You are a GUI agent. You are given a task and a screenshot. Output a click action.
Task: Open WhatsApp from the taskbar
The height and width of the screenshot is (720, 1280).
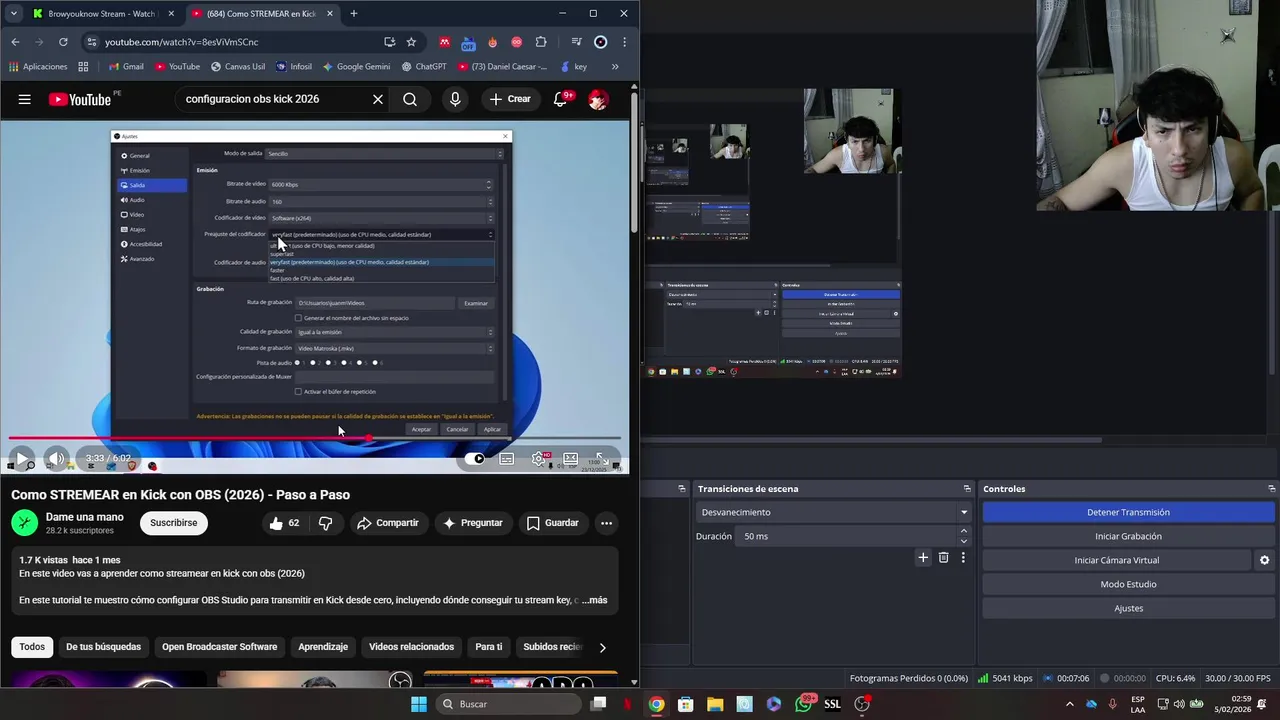point(803,704)
